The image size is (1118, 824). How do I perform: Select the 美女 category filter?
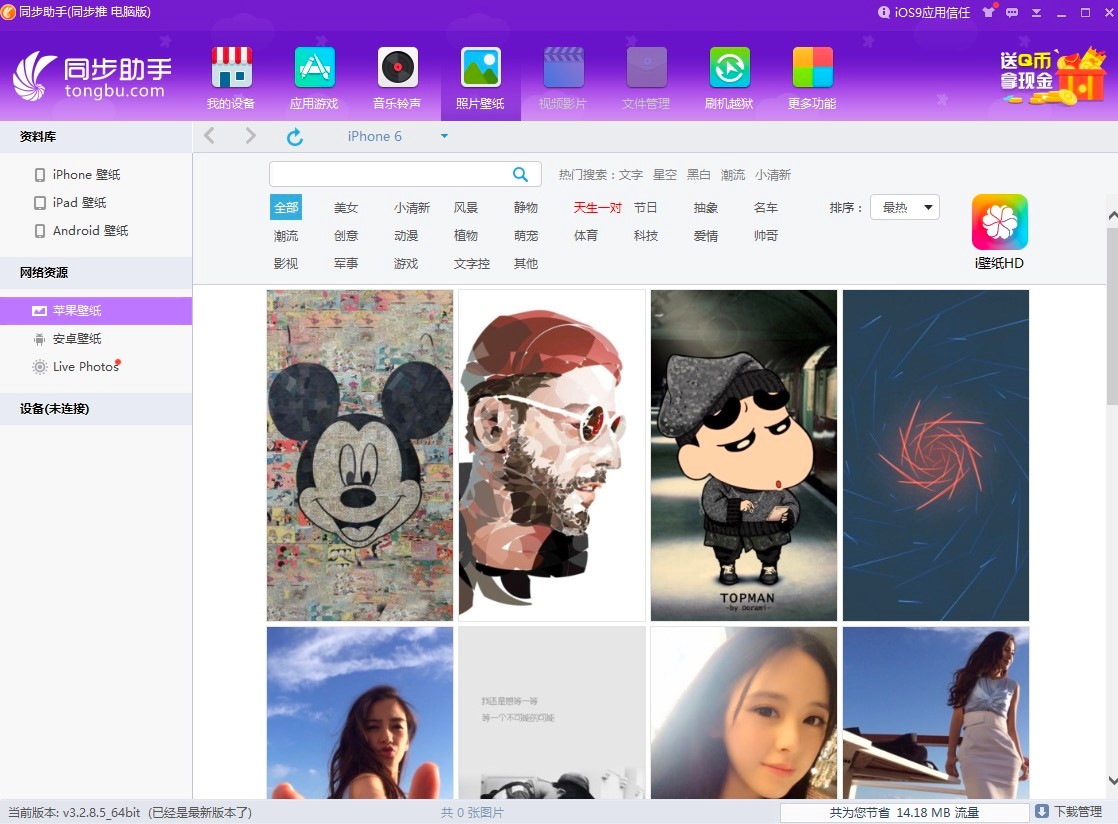[x=346, y=208]
